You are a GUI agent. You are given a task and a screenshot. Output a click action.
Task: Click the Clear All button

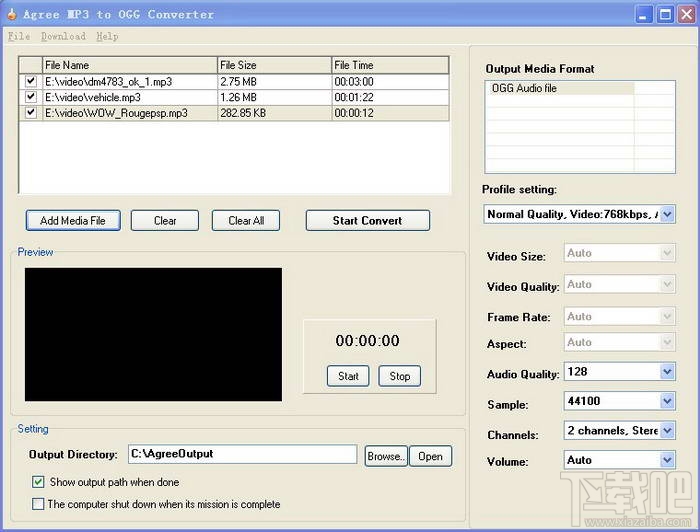pos(246,220)
